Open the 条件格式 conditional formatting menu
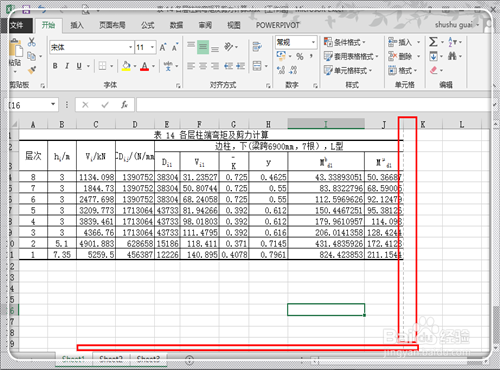The height and width of the screenshot is (370, 500). [345, 42]
